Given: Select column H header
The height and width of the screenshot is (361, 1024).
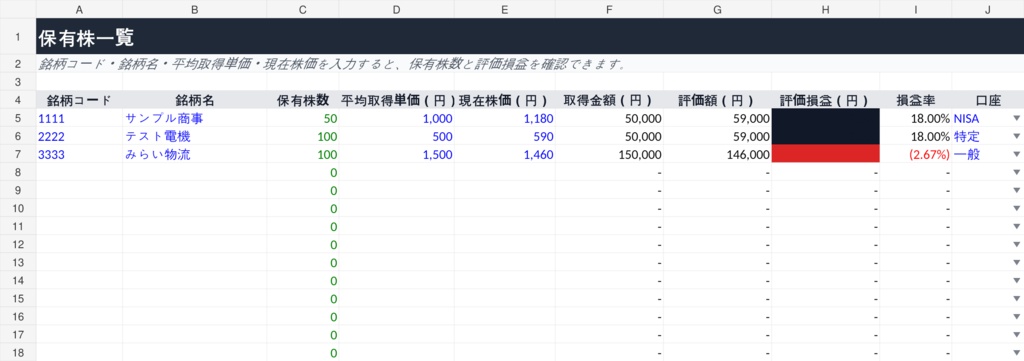Looking at the screenshot, I should [825, 9].
